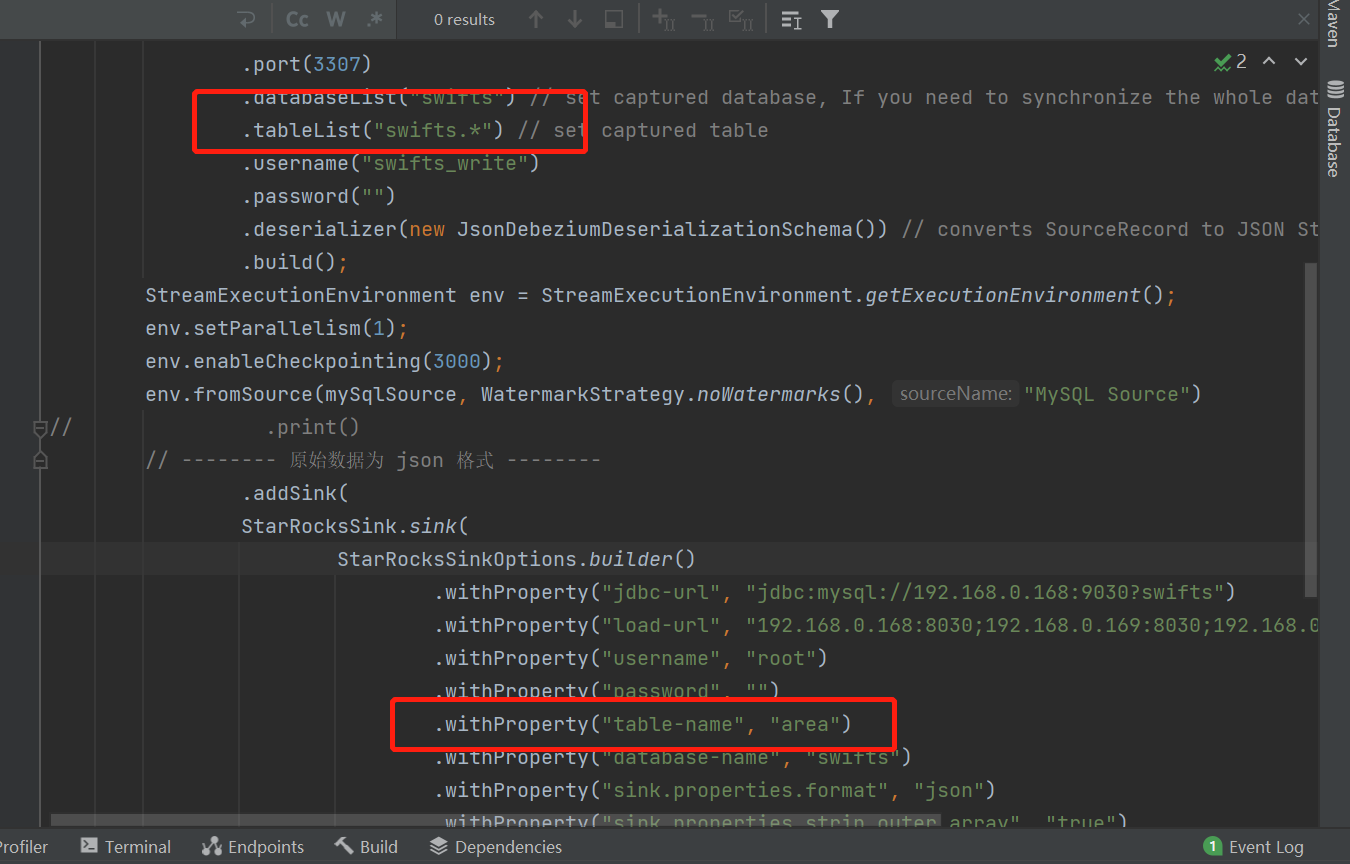Open the Maven tool window
Image resolution: width=1350 pixels, height=864 pixels.
[x=1334, y=24]
